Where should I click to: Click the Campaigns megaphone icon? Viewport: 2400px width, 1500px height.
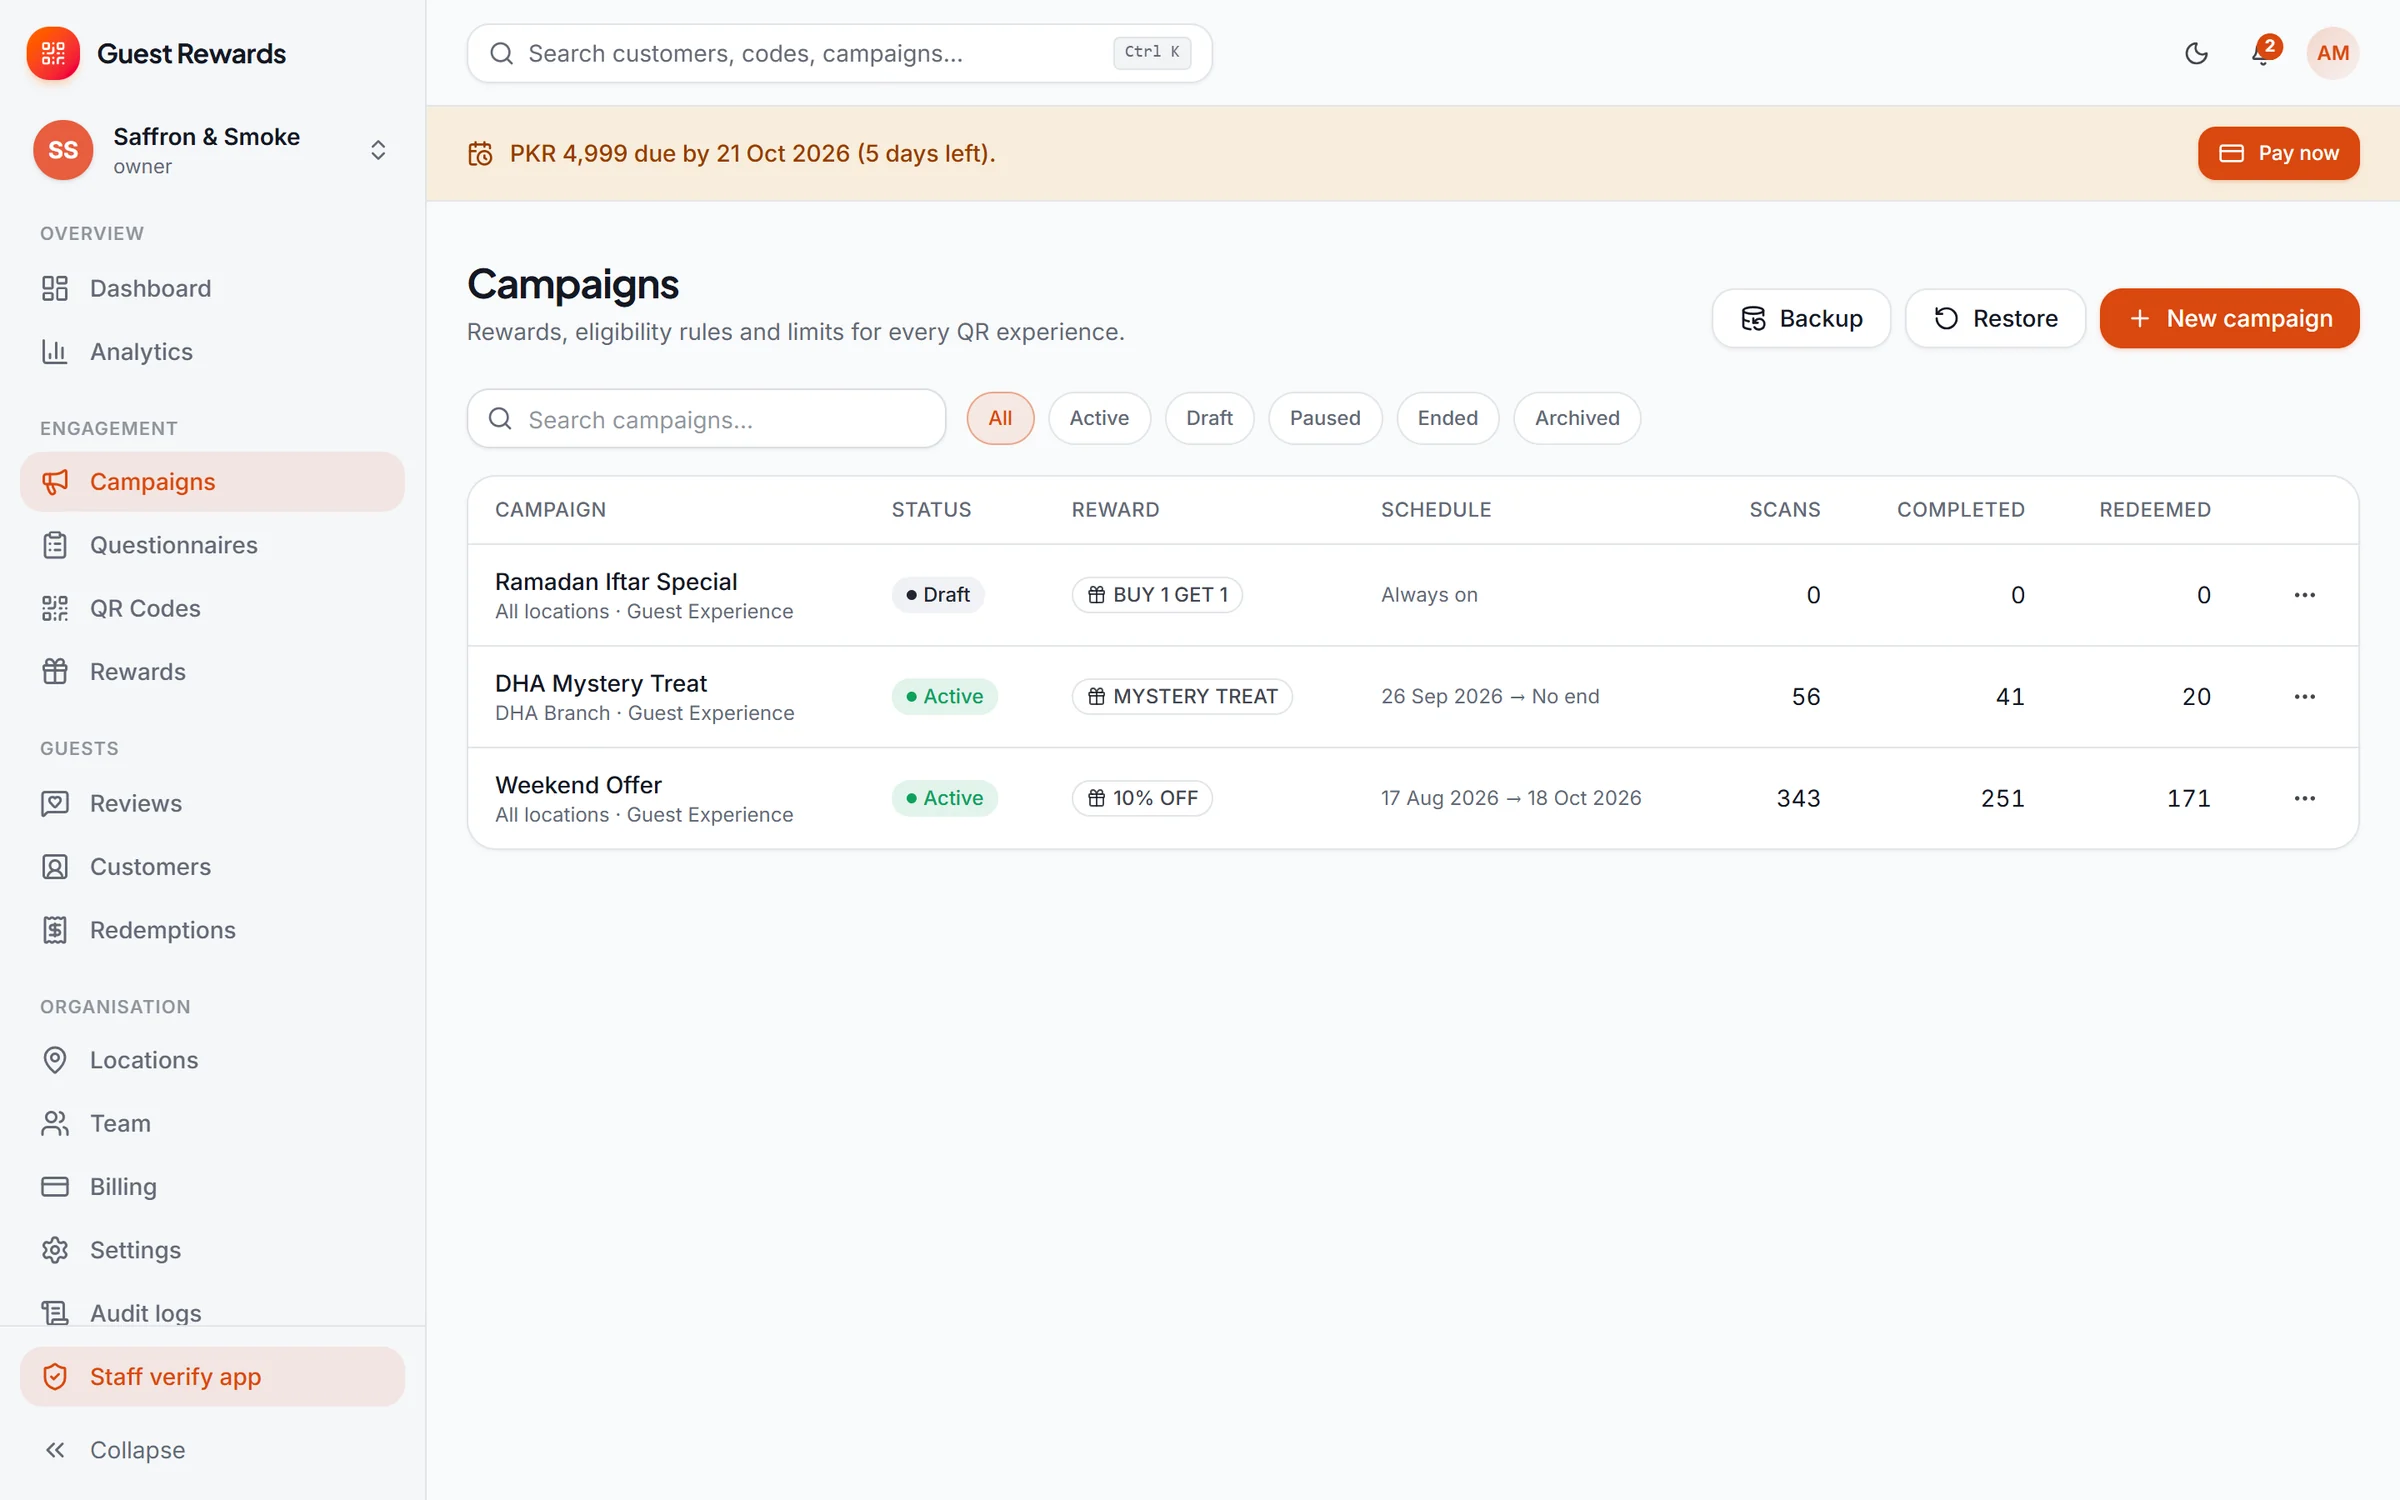[x=55, y=482]
